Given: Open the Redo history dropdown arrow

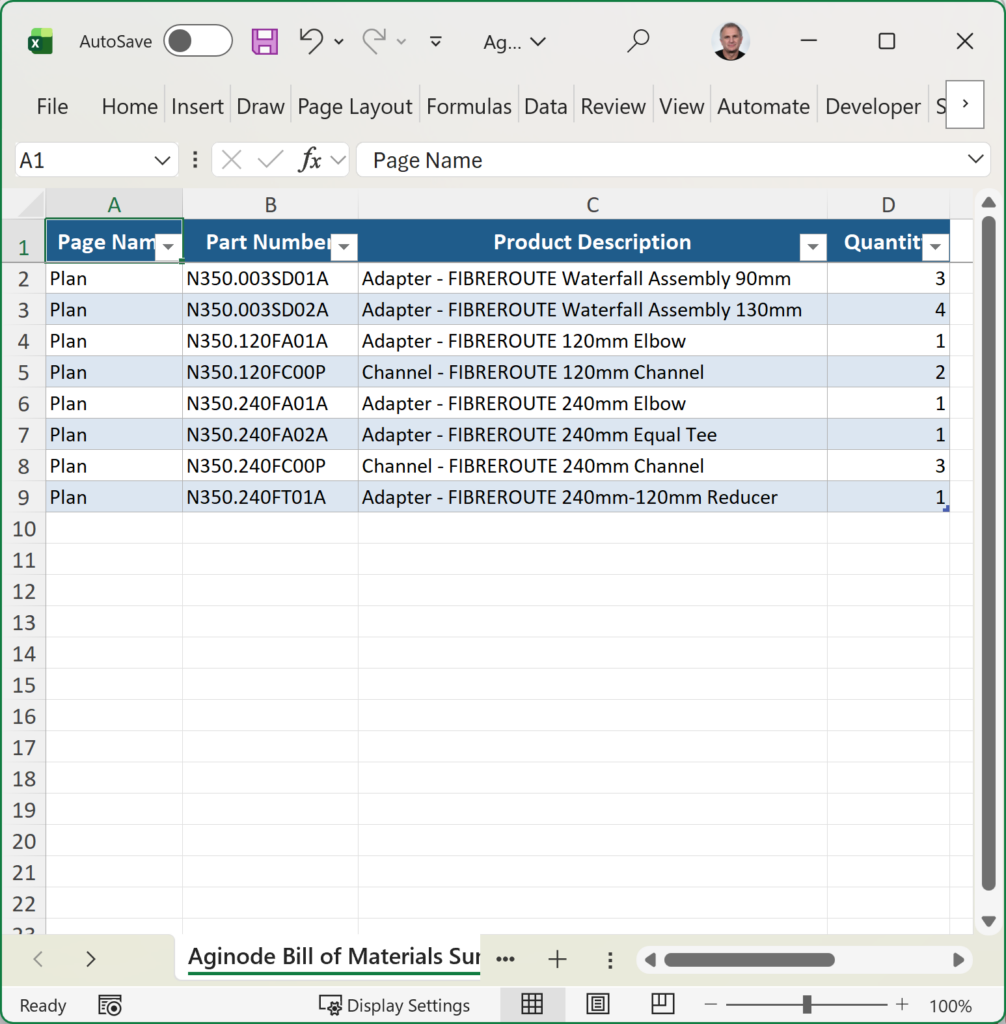Looking at the screenshot, I should [x=401, y=42].
